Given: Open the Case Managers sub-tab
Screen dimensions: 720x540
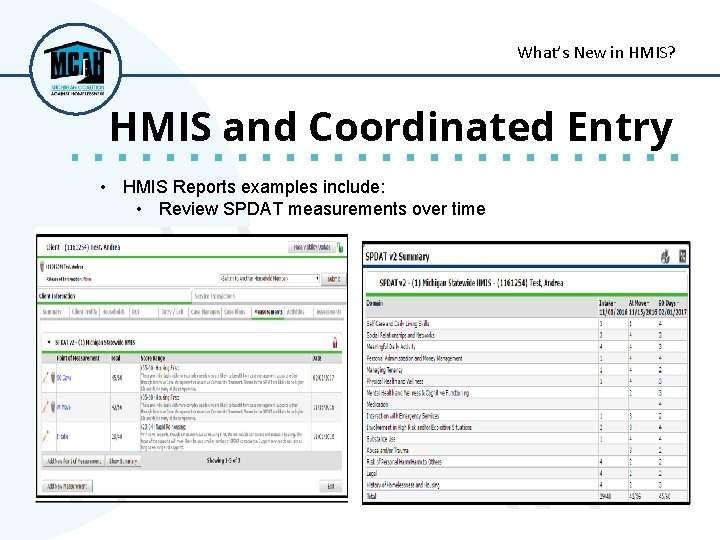Looking at the screenshot, I should [205, 312].
